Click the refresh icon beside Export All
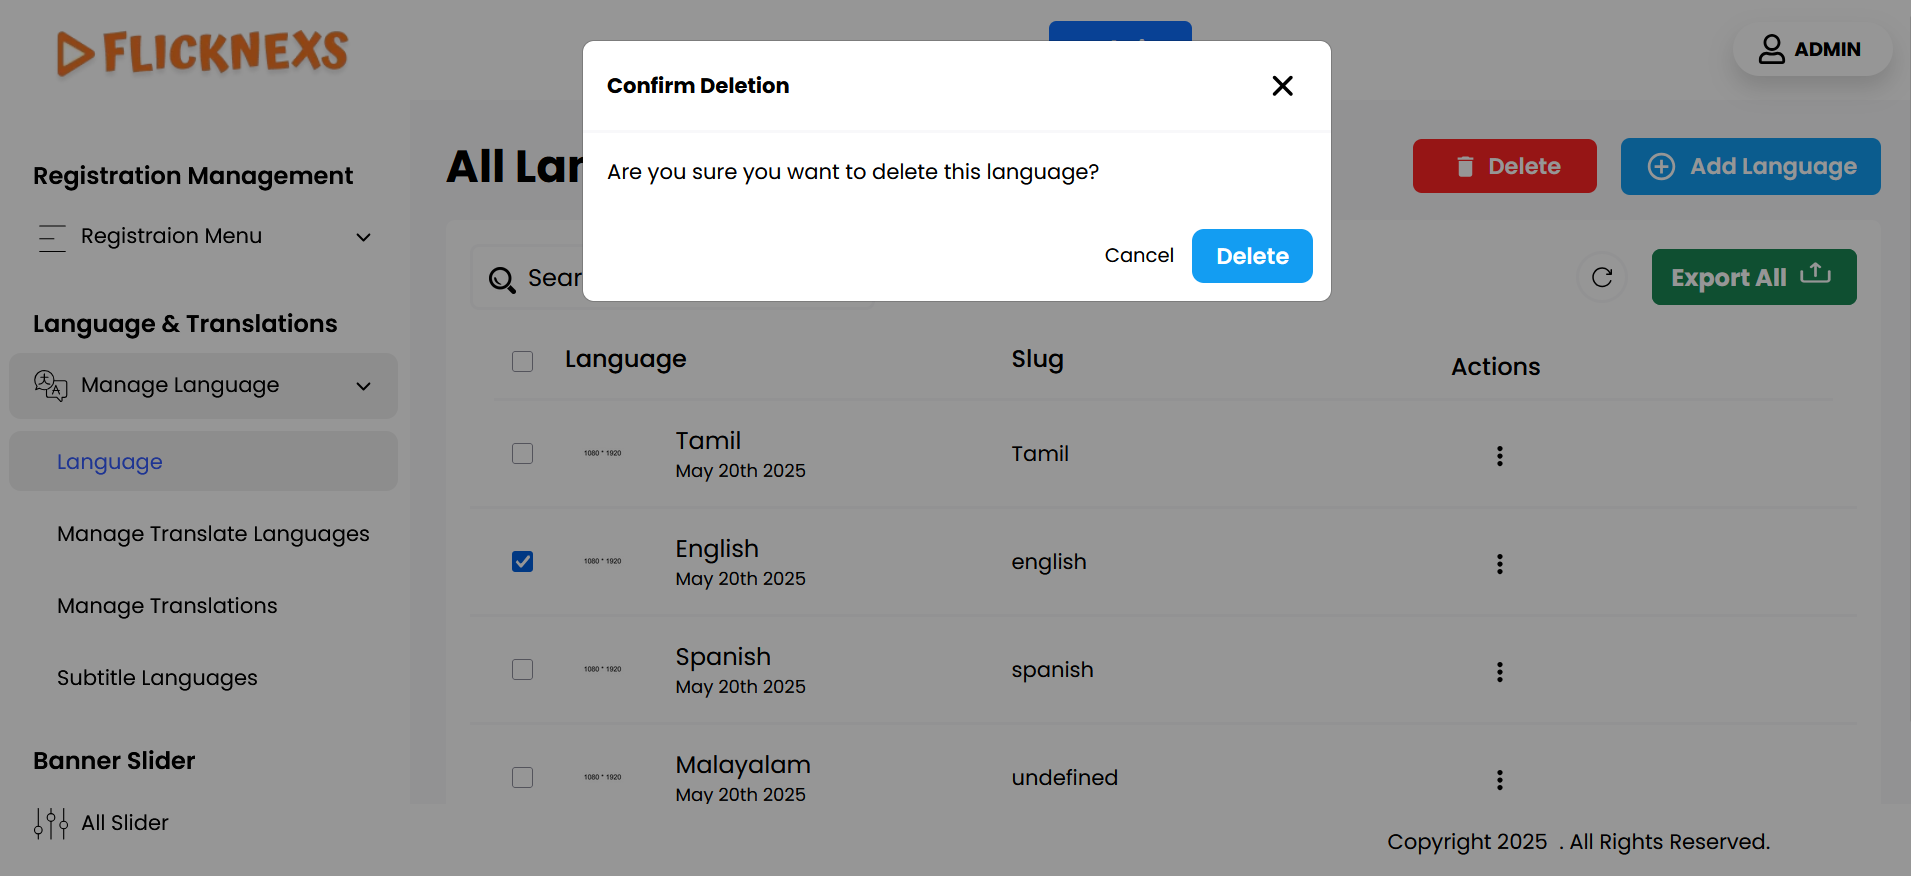Viewport: 1911px width, 876px height. pyautogui.click(x=1601, y=277)
